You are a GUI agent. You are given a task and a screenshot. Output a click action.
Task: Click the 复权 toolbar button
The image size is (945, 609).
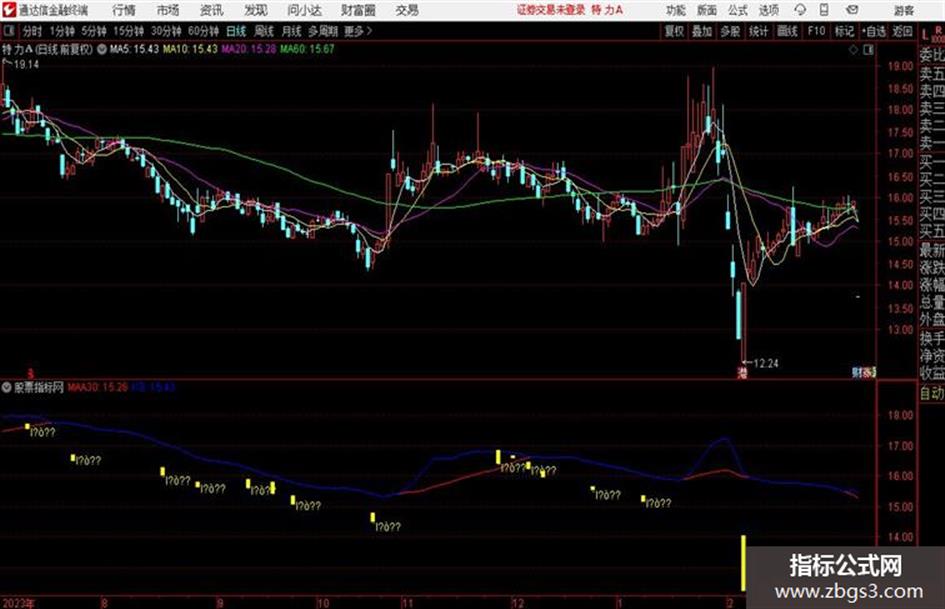click(x=674, y=31)
